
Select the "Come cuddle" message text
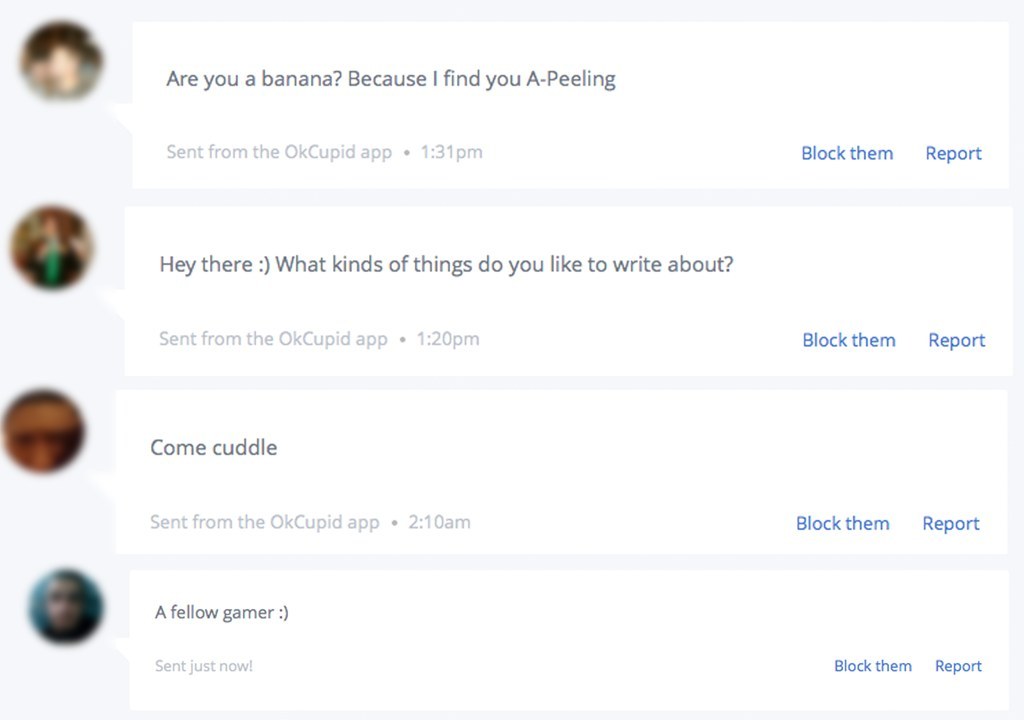click(x=213, y=447)
